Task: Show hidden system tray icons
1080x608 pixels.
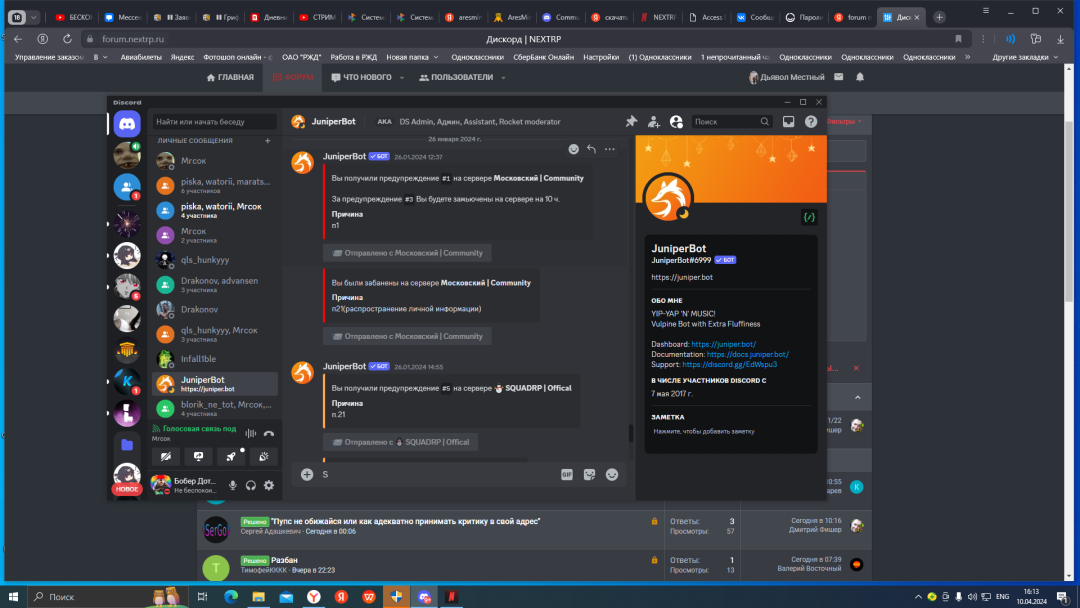Action: pyautogui.click(x=917, y=597)
